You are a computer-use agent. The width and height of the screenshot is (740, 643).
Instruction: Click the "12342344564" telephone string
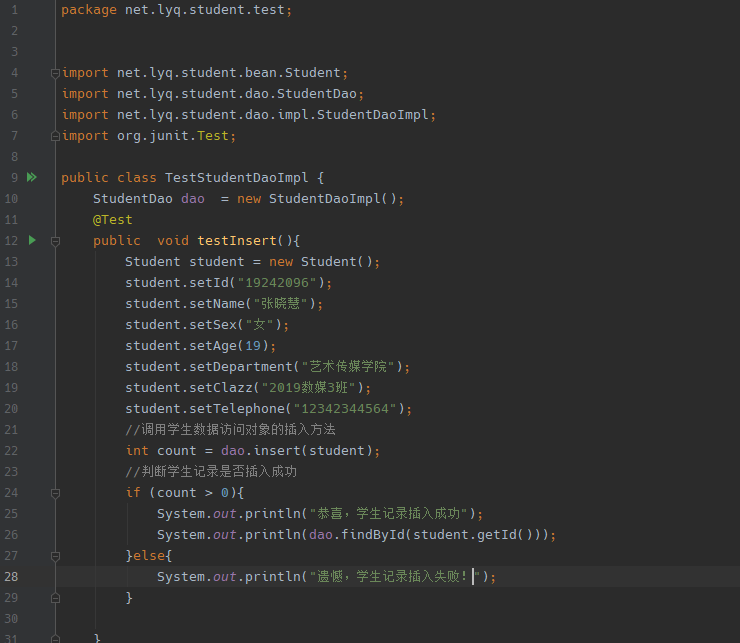[x=345, y=408]
